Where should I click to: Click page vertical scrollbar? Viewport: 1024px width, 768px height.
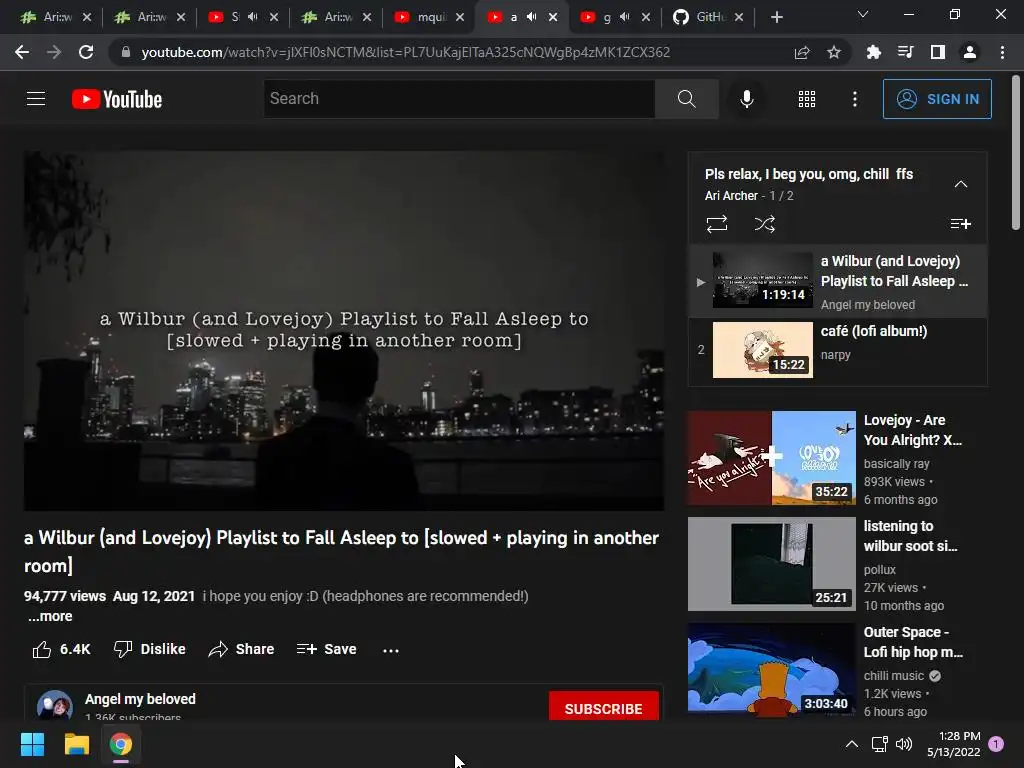[1016, 153]
